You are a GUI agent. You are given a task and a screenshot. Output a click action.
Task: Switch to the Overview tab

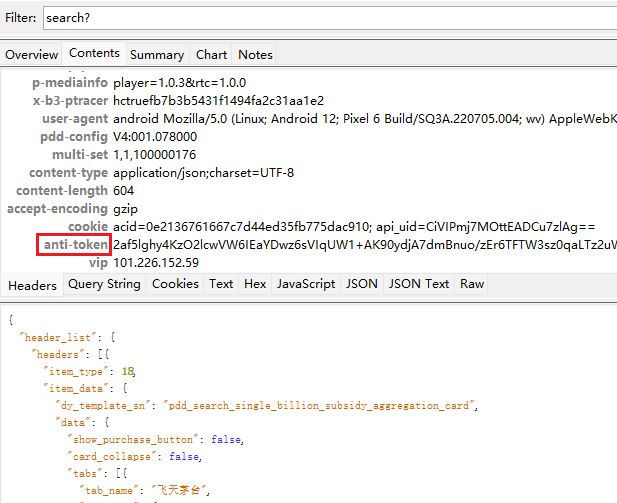click(31, 54)
